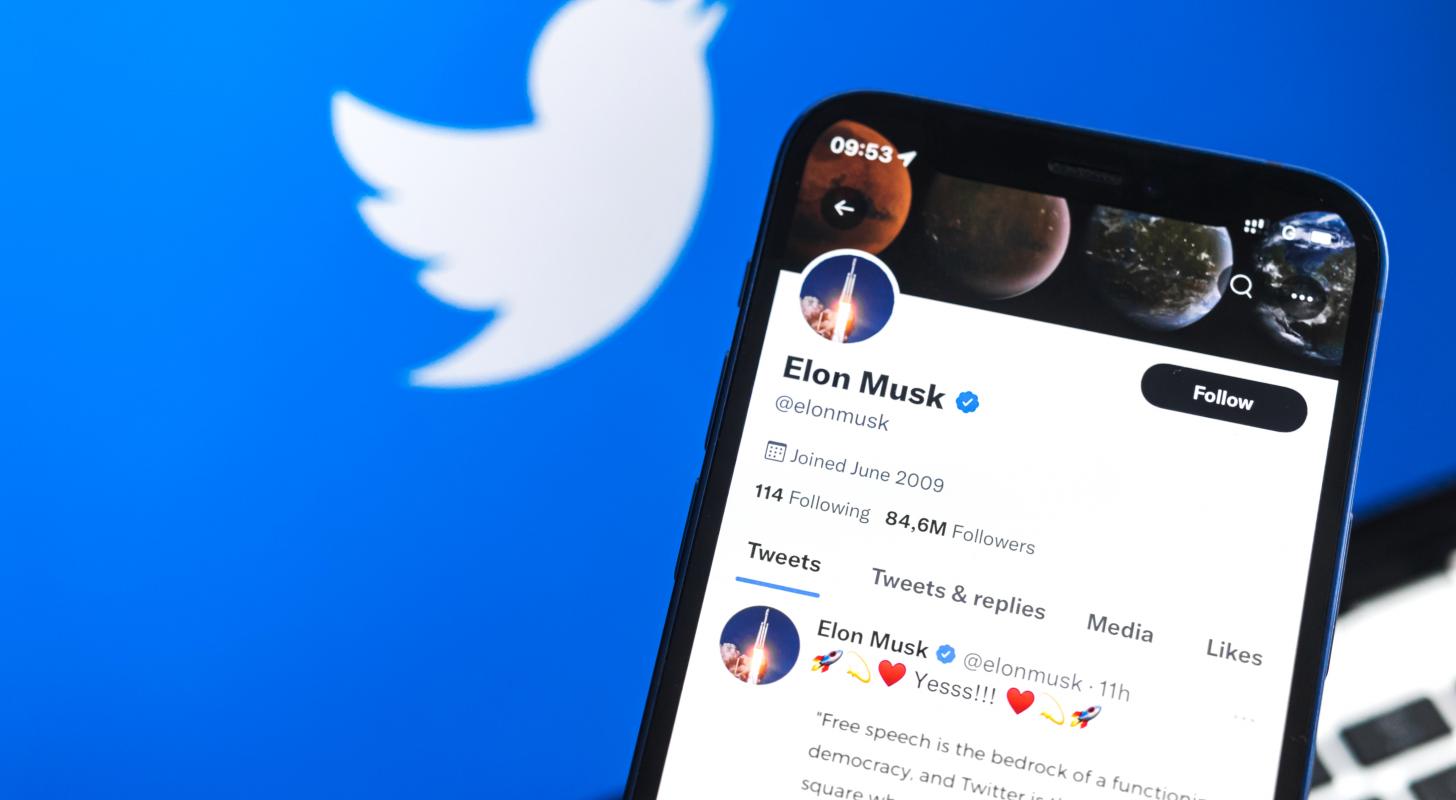Switch to the Likes tab
Viewport: 1456px width, 800px height.
pyautogui.click(x=1234, y=651)
